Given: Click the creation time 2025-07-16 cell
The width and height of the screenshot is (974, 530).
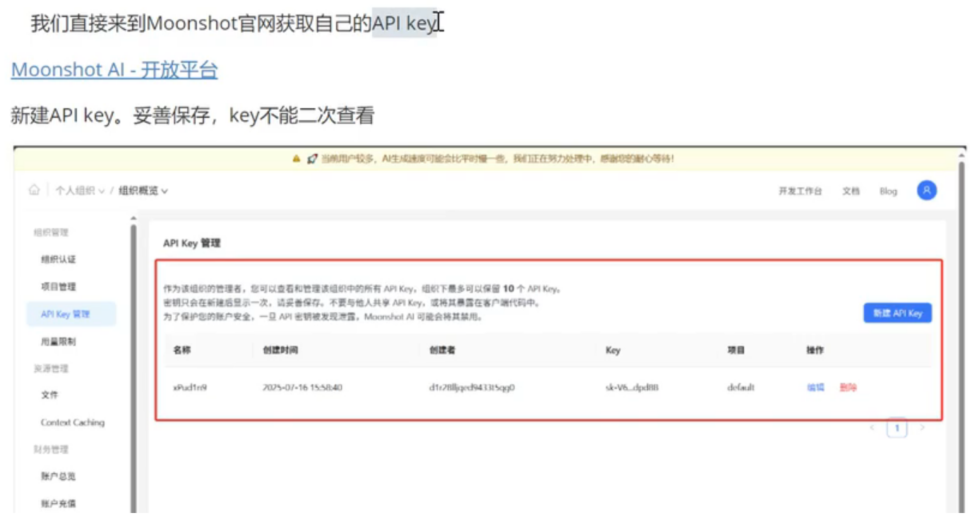Looking at the screenshot, I should click(303, 387).
